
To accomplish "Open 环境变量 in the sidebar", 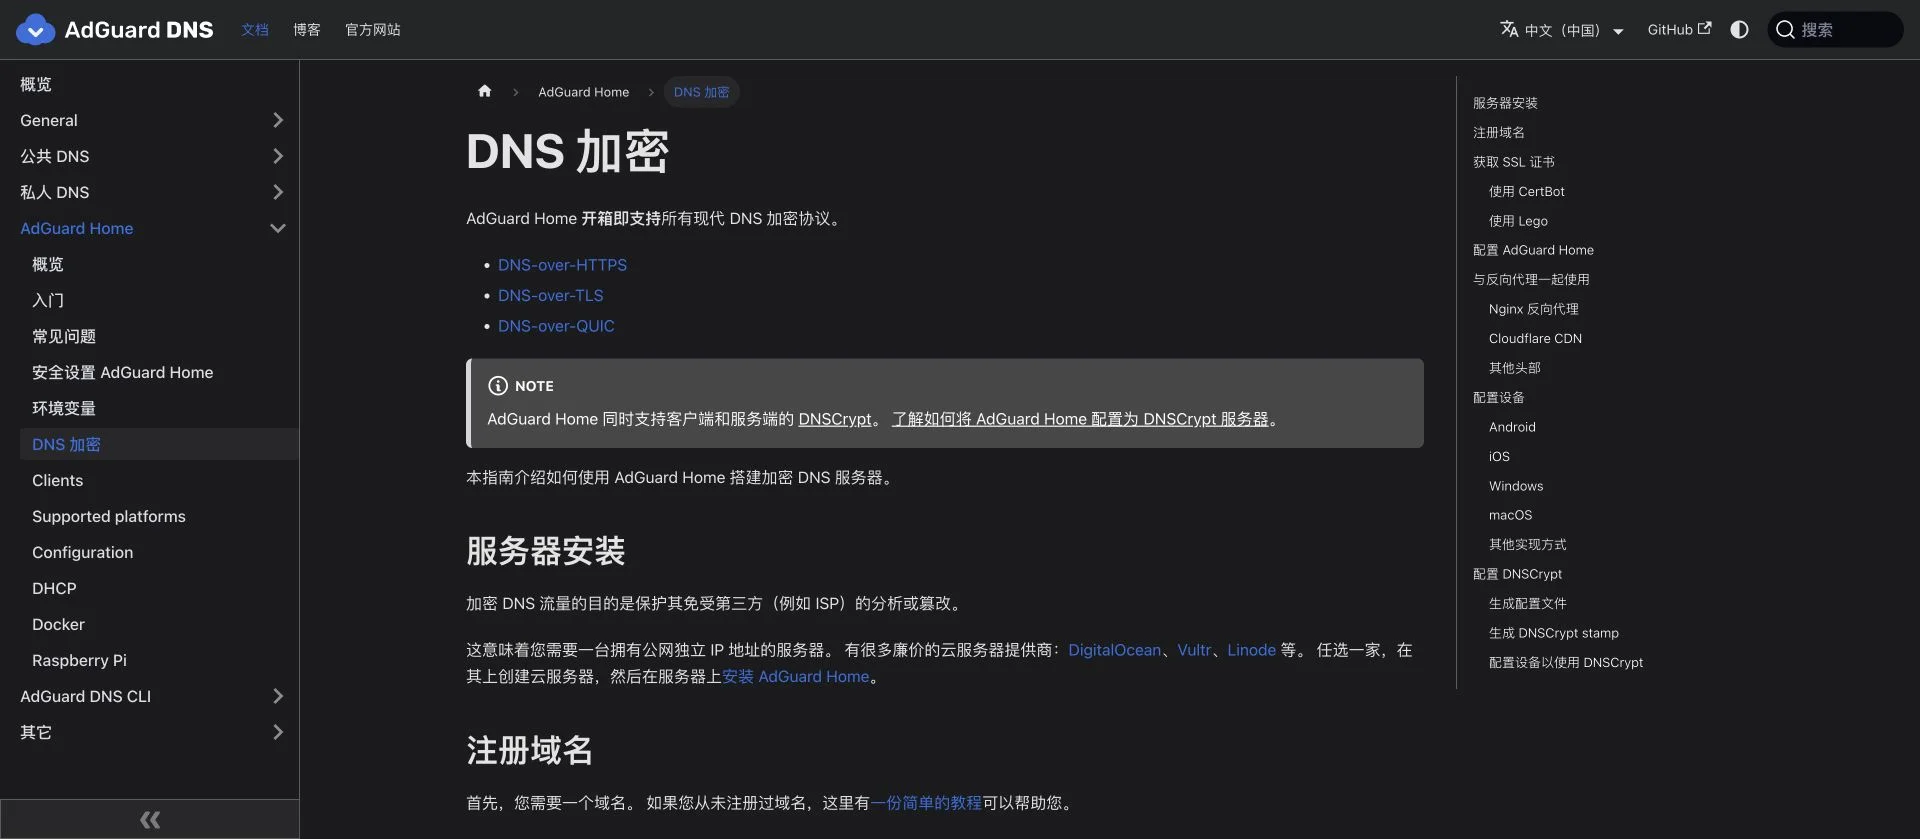I will pyautogui.click(x=64, y=408).
